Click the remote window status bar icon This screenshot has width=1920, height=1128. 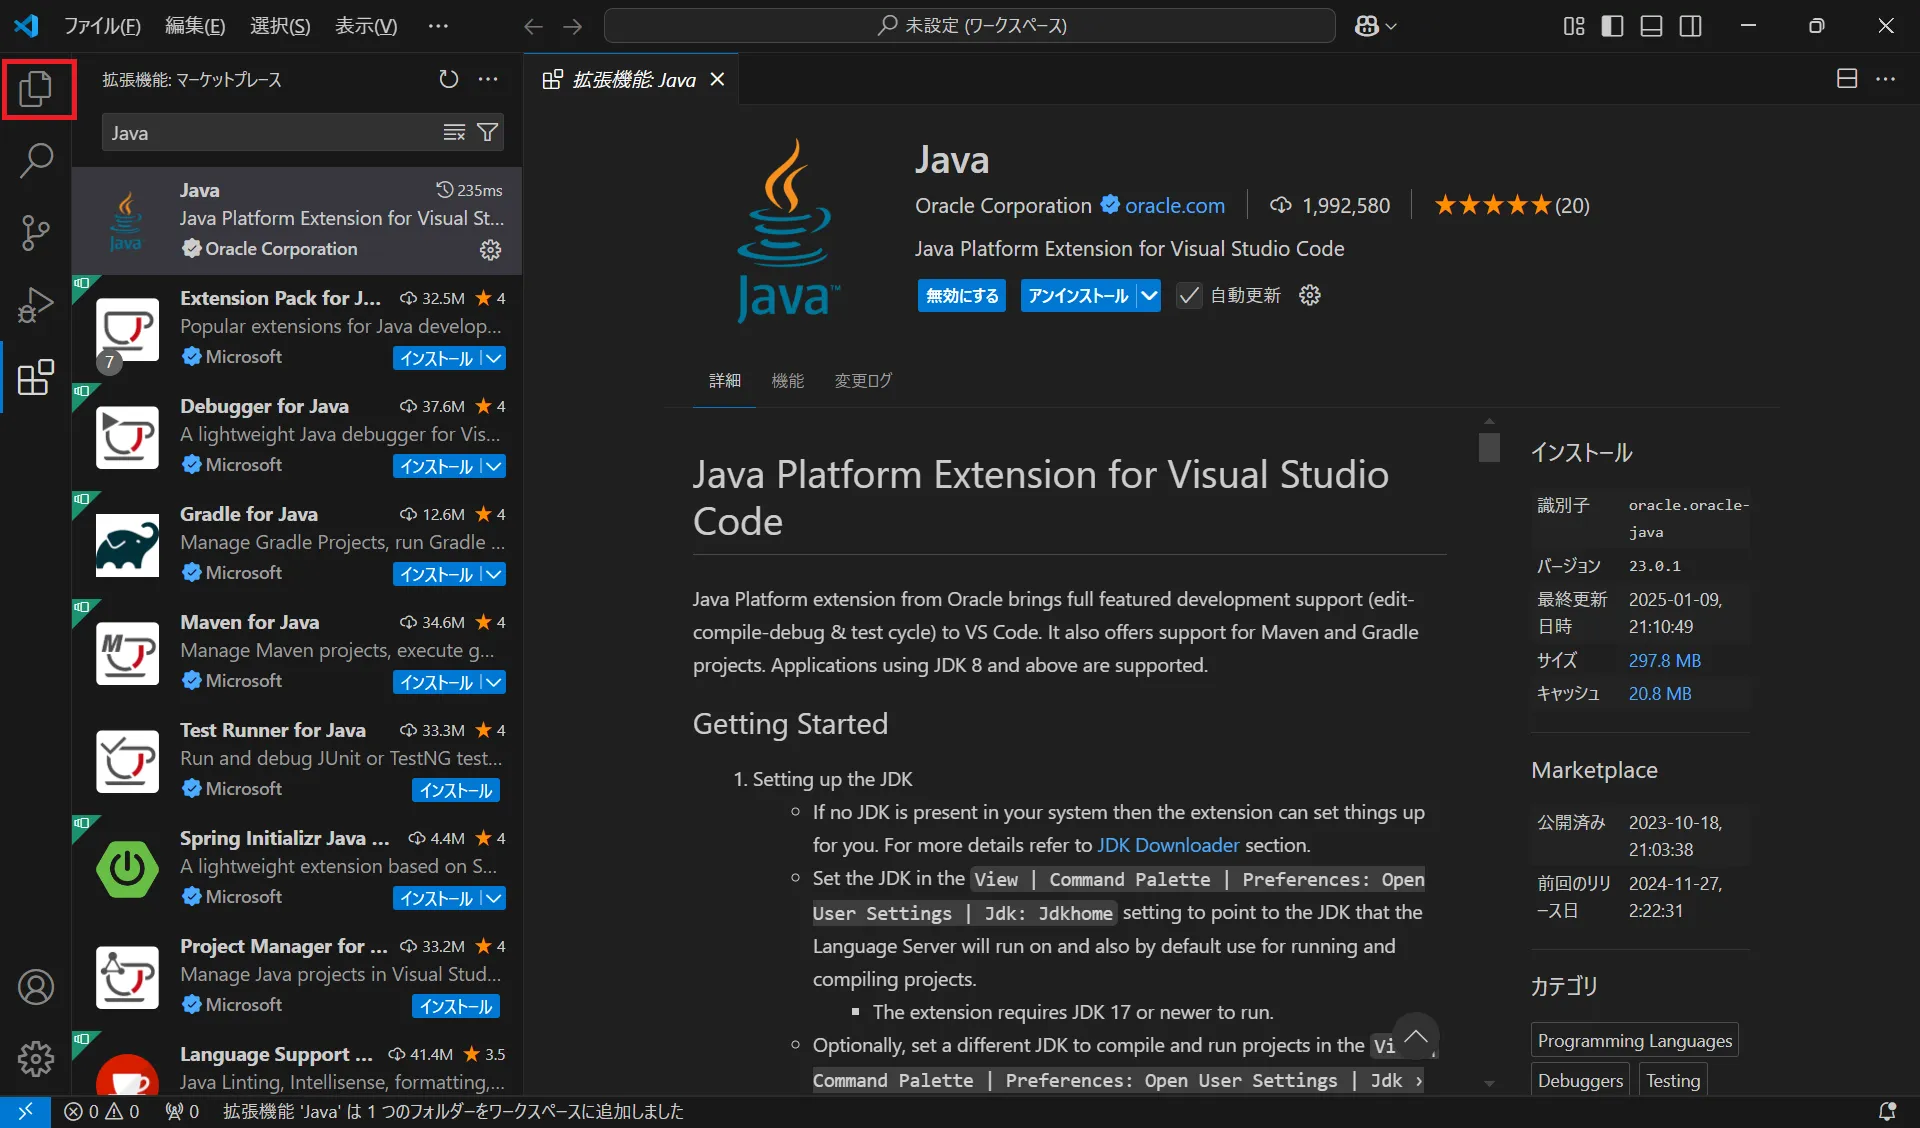point(25,1111)
